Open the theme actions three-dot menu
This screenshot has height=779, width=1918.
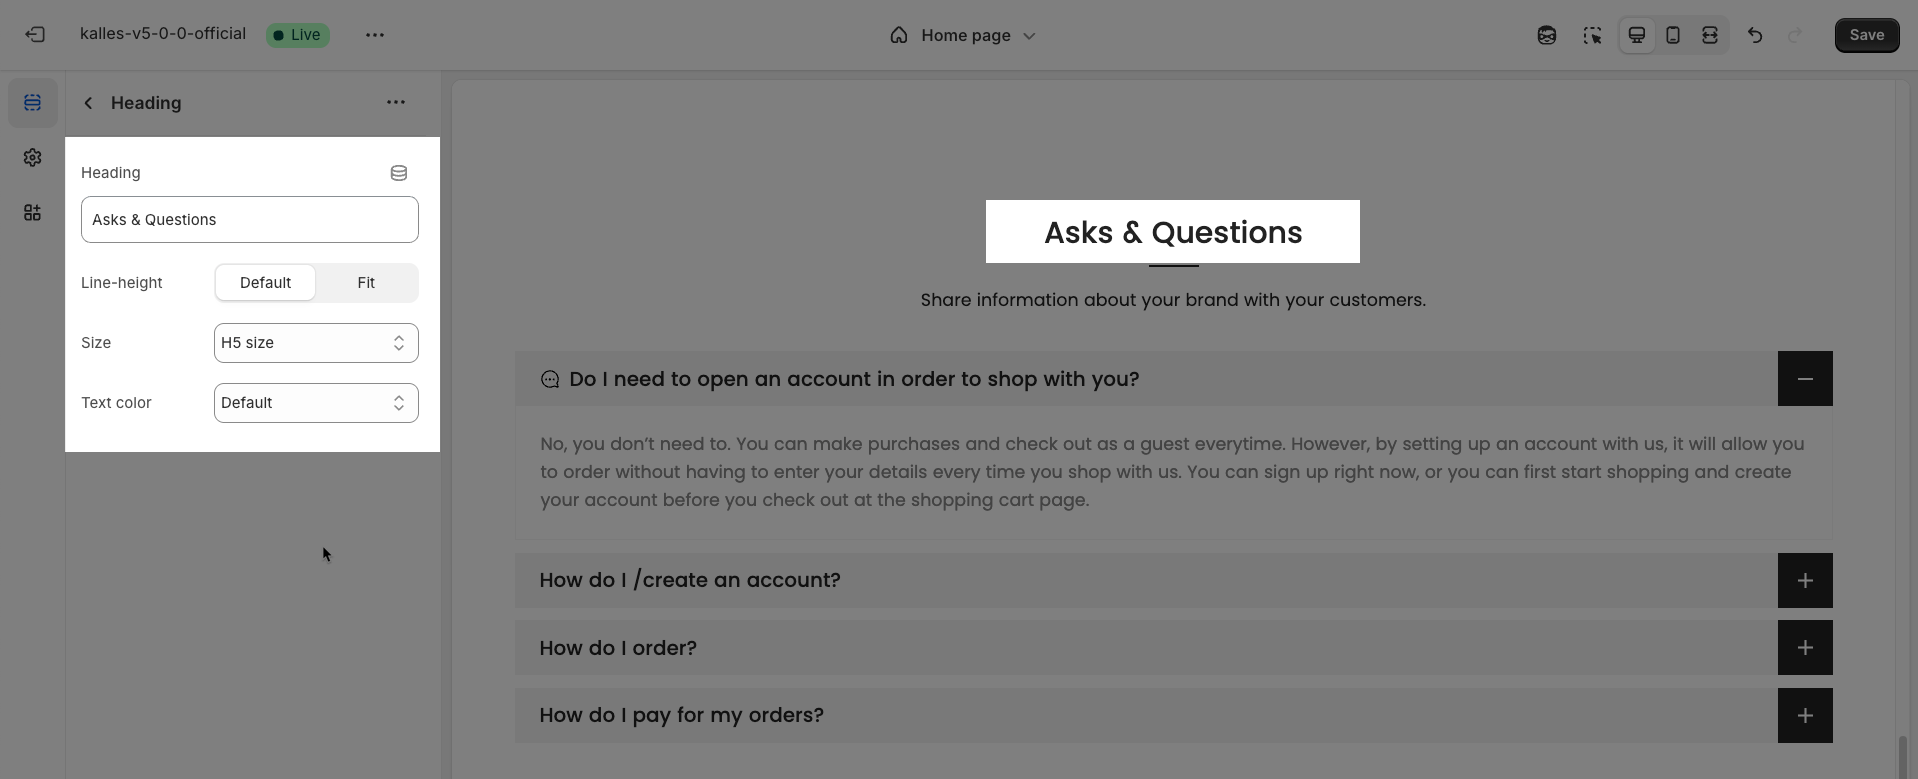pos(375,35)
